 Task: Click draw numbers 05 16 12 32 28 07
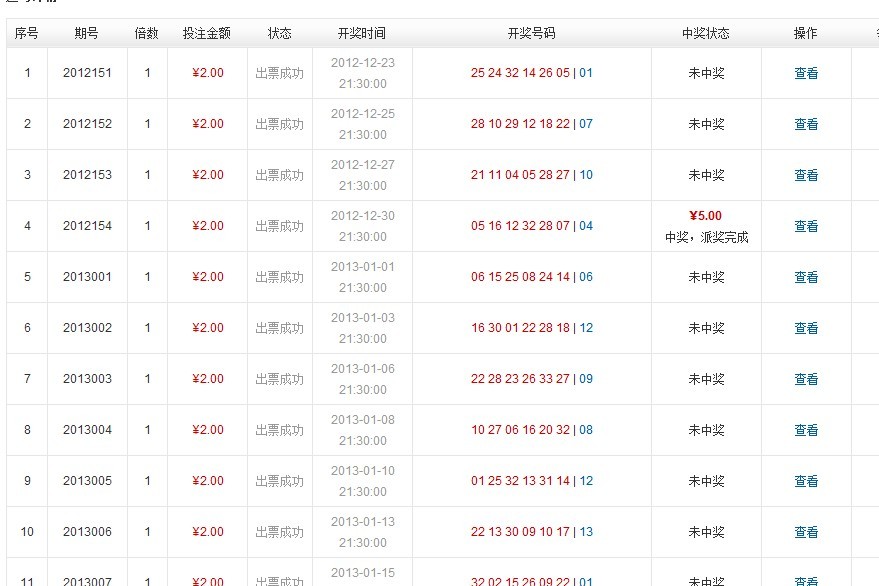pos(520,226)
